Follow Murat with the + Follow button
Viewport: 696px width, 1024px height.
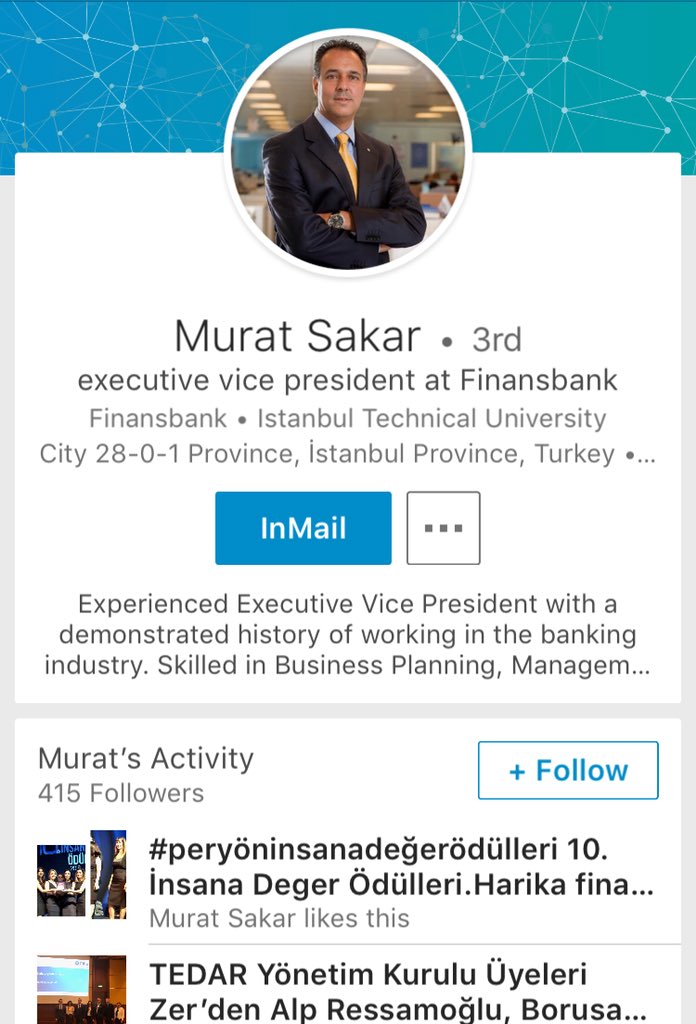(568, 770)
